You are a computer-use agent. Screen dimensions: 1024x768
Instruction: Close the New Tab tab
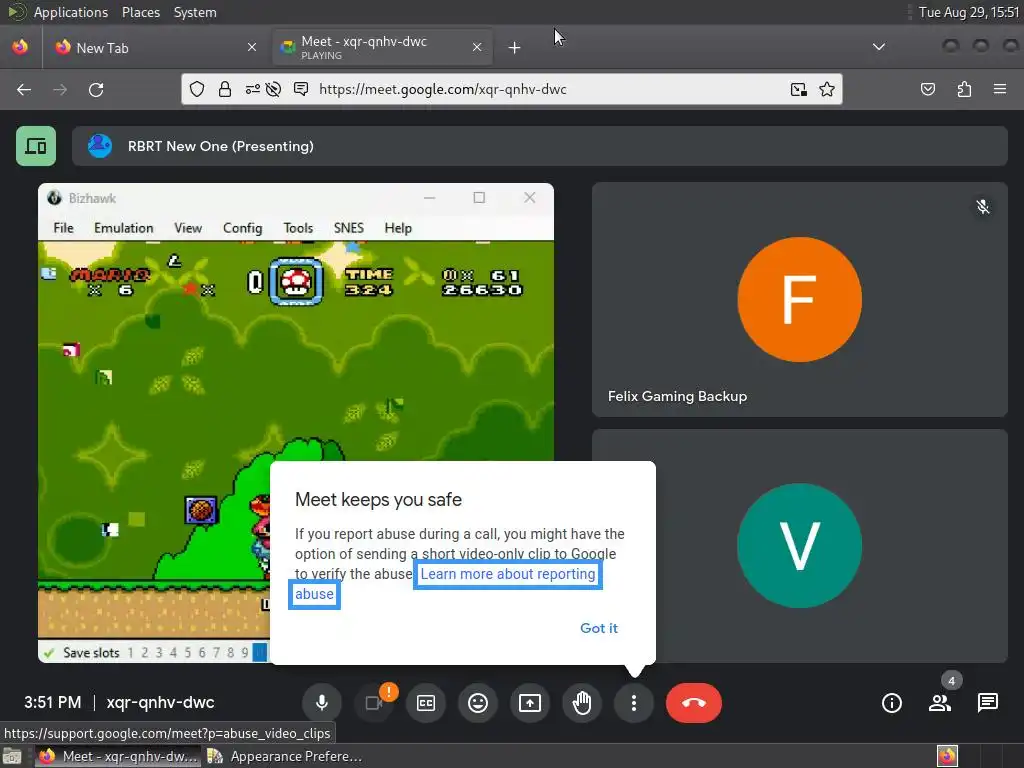pos(251,47)
